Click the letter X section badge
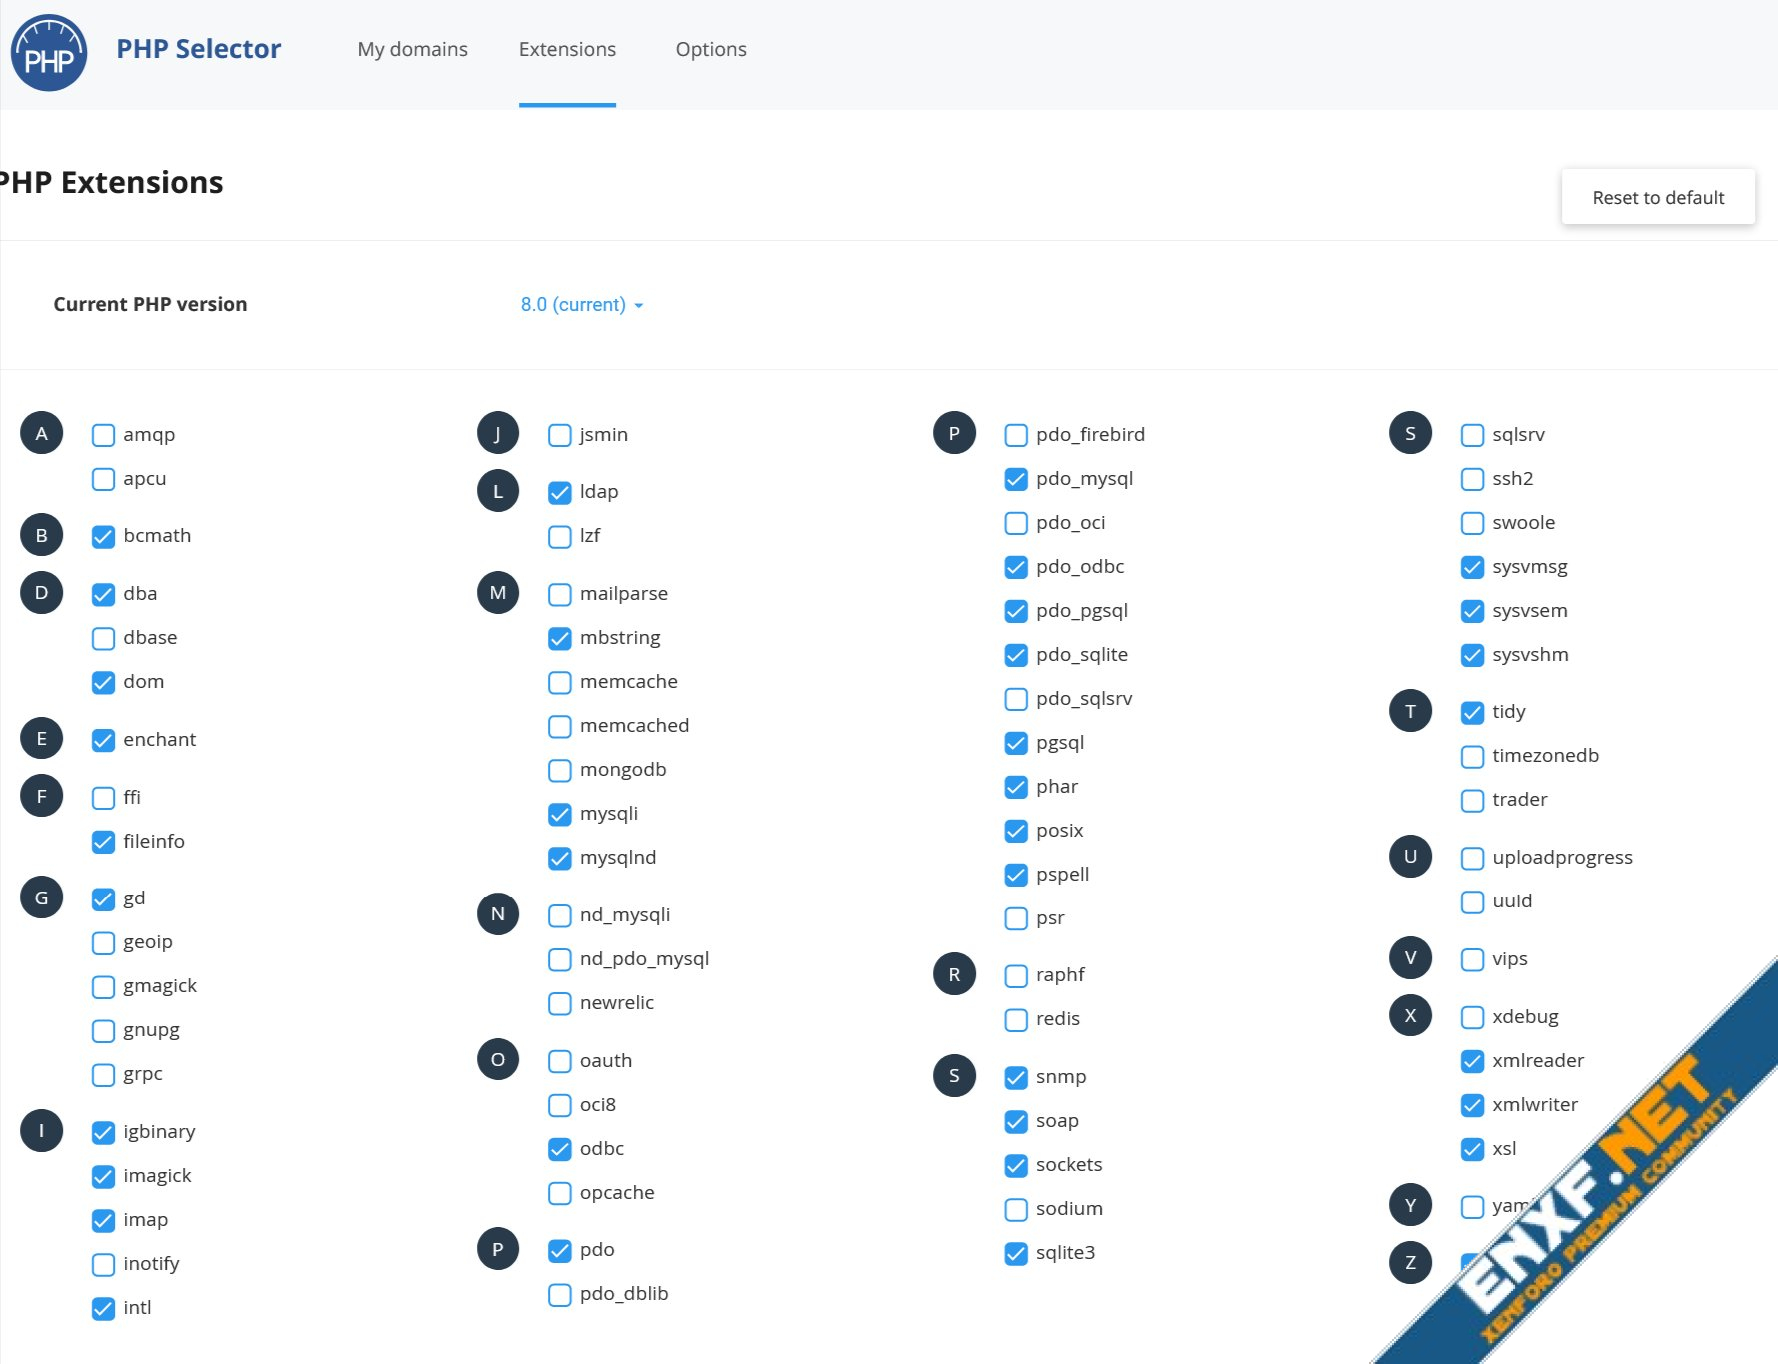Viewport: 1778px width, 1364px height. (1410, 1016)
